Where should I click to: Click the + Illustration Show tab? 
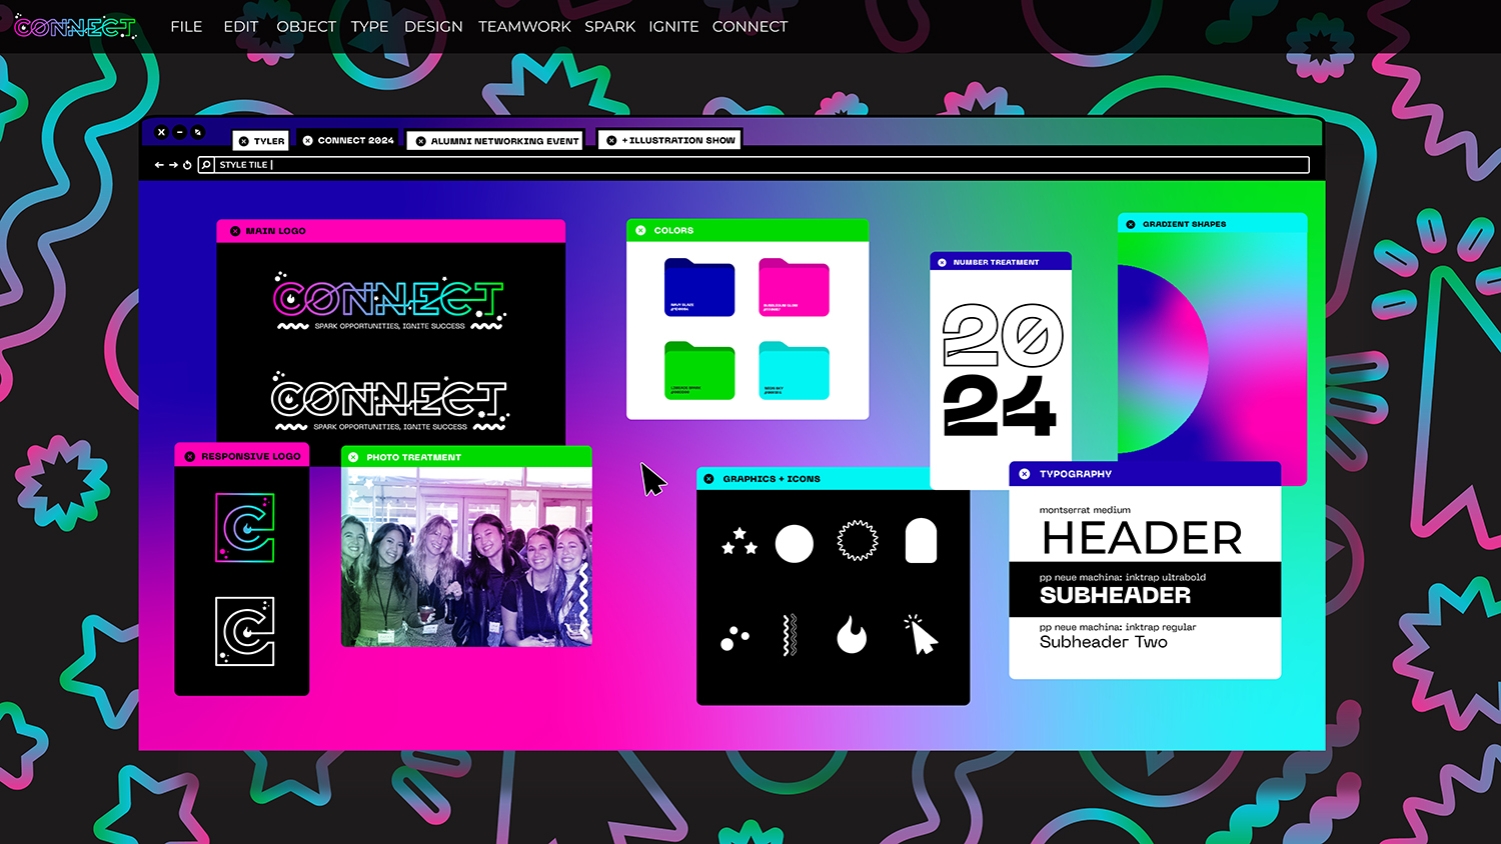coord(672,141)
